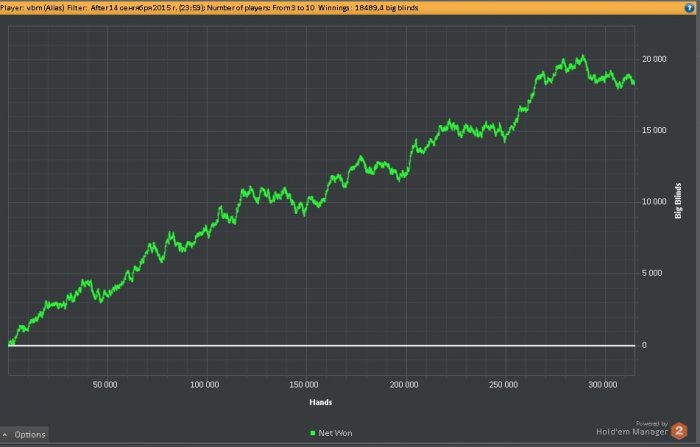Click the 0 baseline axis label
The height and width of the screenshot is (447, 700).
point(644,345)
